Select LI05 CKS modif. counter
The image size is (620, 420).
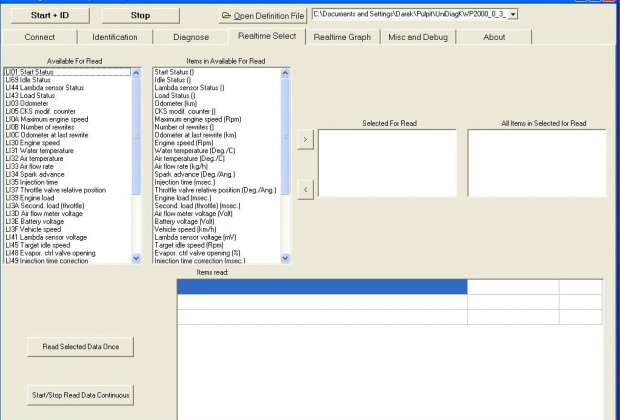67,112
